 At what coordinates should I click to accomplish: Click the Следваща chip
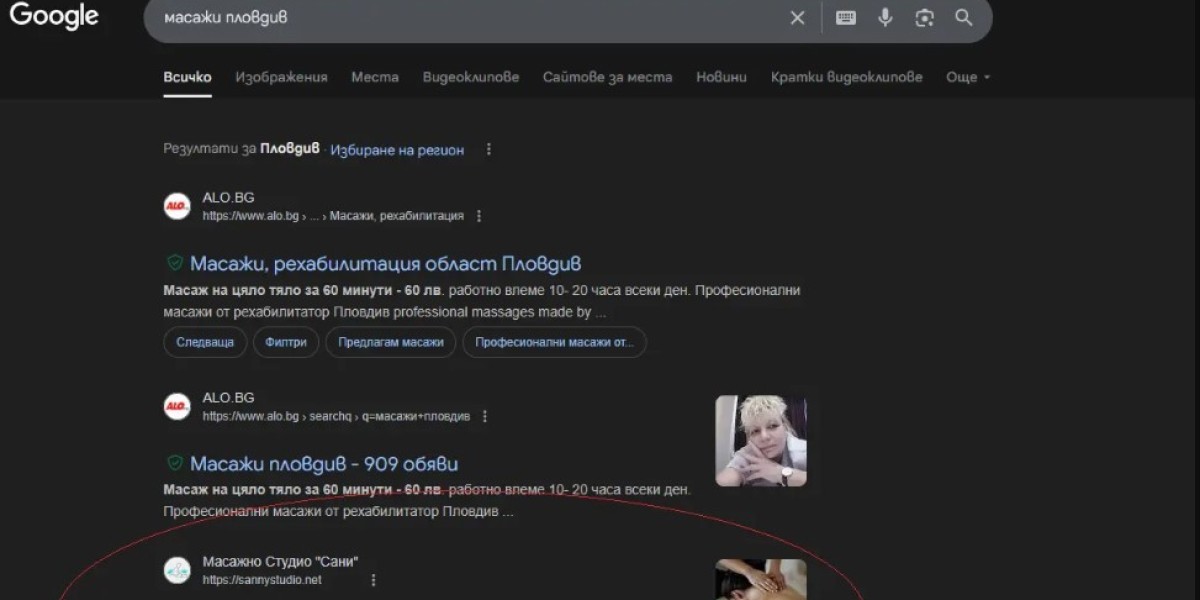click(205, 342)
